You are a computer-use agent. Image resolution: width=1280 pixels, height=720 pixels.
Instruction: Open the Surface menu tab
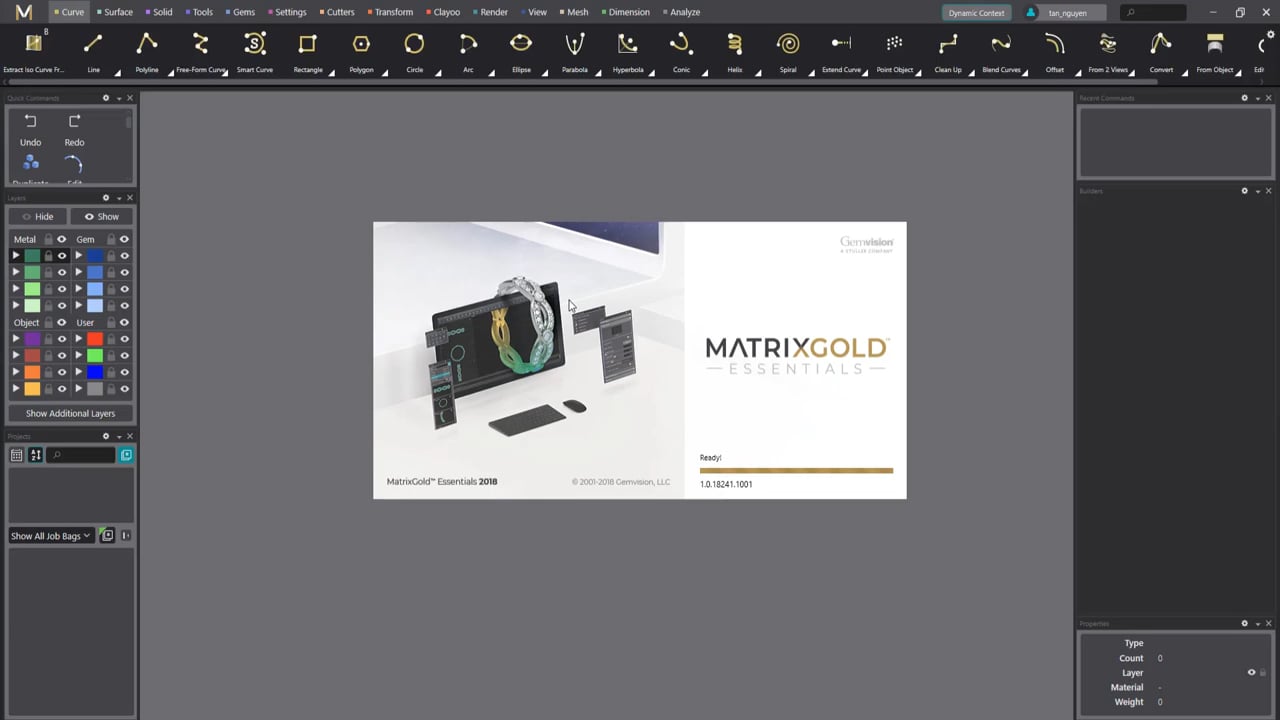tap(114, 12)
